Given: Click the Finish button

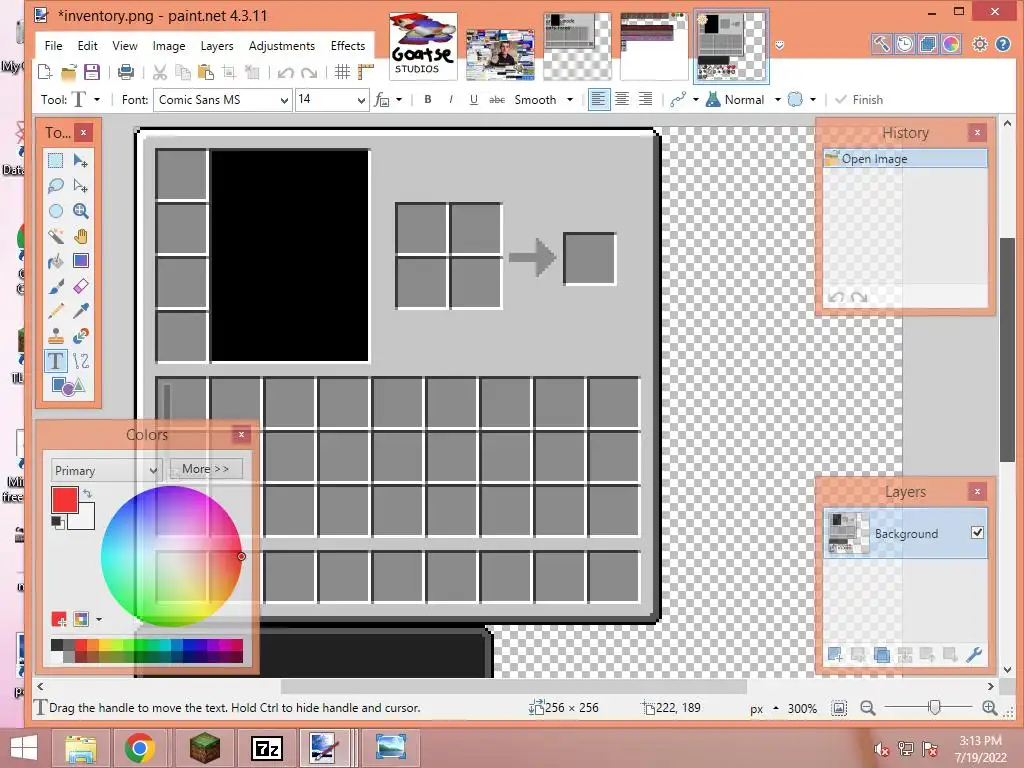Looking at the screenshot, I should (x=859, y=99).
